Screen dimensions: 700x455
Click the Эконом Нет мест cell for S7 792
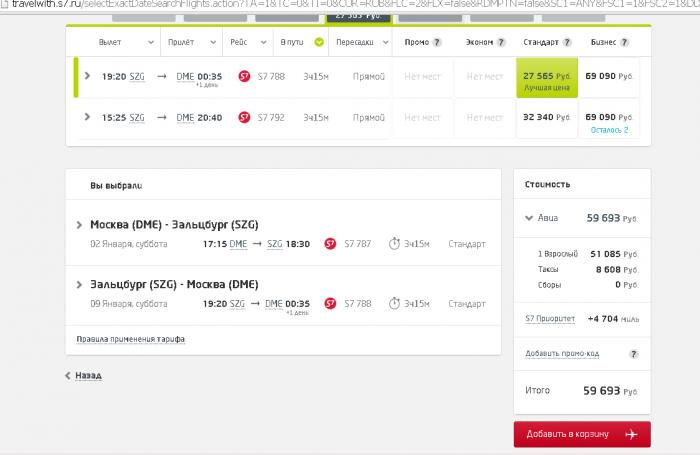click(x=485, y=118)
